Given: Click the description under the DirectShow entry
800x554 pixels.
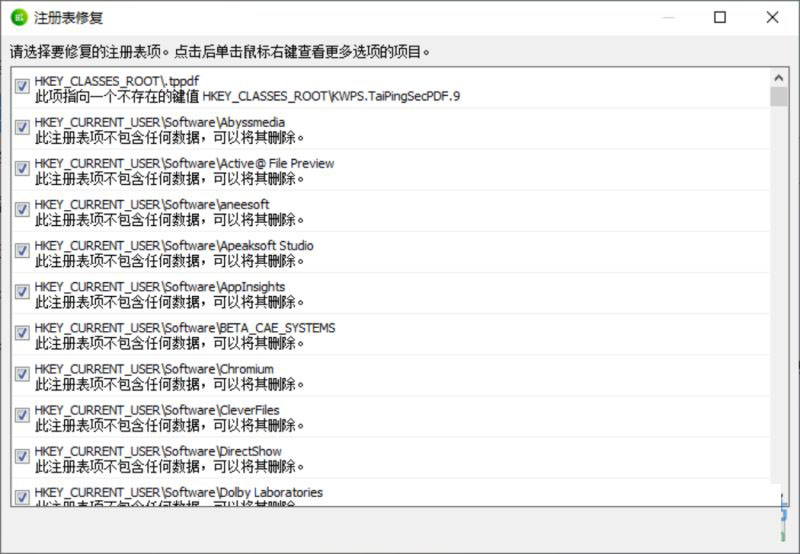Looking at the screenshot, I should pos(169,467).
